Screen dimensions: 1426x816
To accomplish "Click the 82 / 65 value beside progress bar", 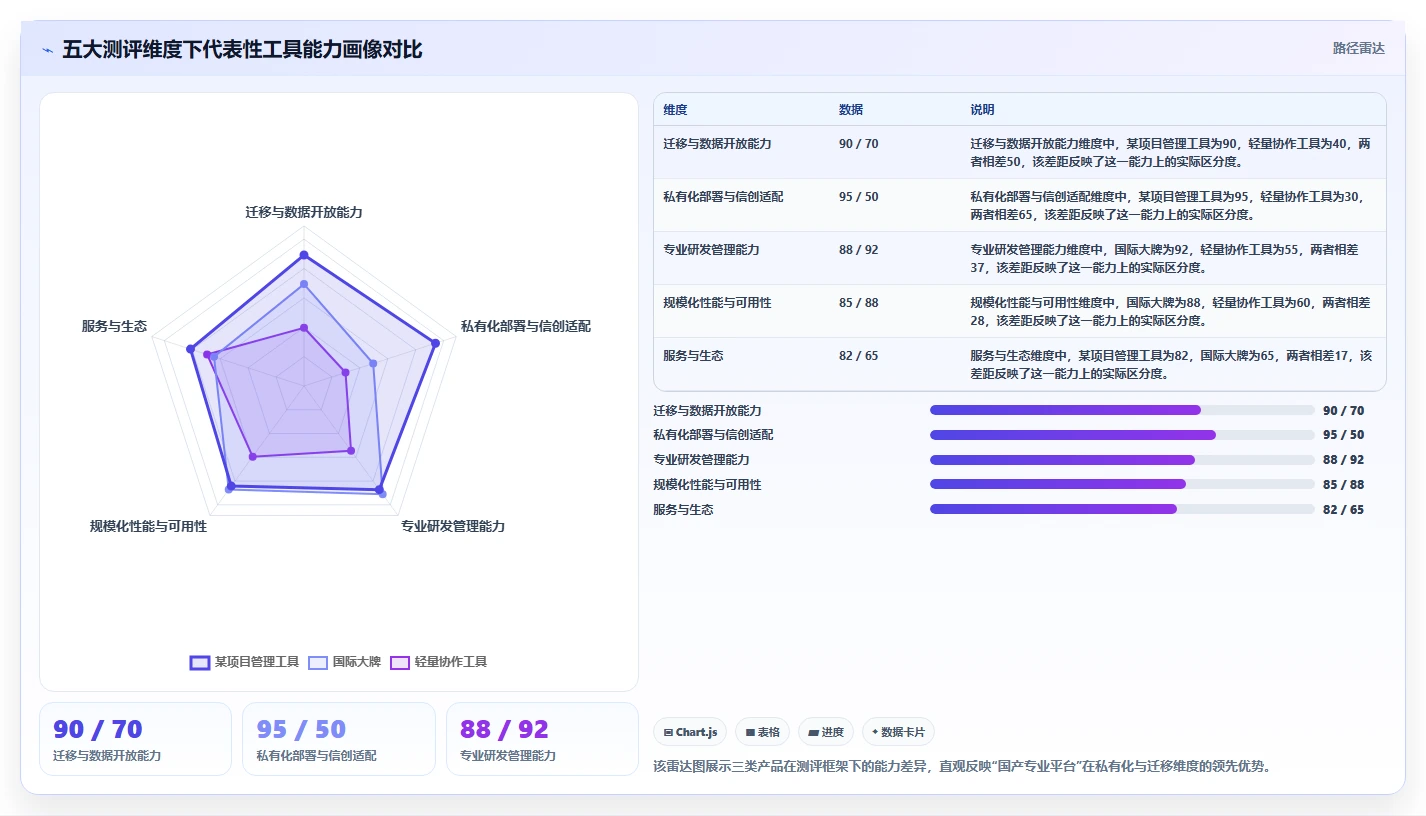I will [1343, 510].
